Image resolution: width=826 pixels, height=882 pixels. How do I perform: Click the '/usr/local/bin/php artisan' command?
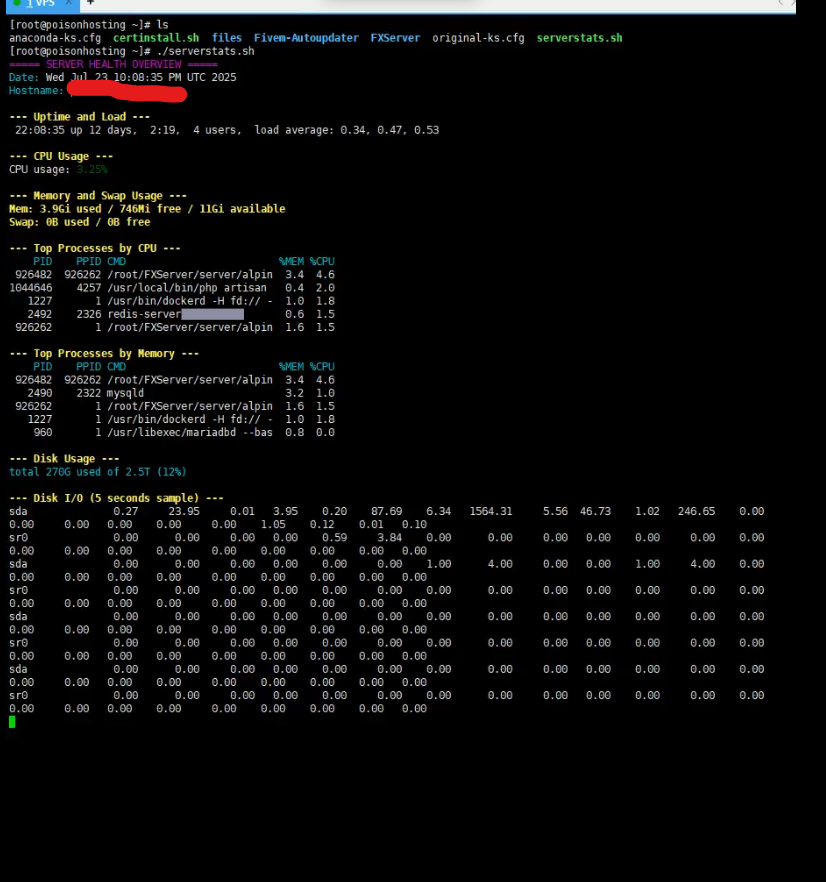(x=187, y=288)
